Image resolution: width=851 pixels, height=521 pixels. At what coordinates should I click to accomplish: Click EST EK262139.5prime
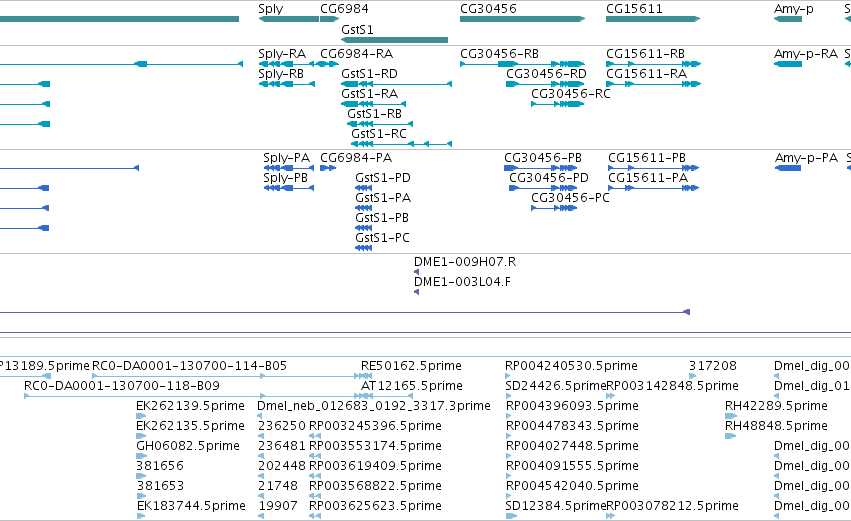pyautogui.click(x=190, y=406)
